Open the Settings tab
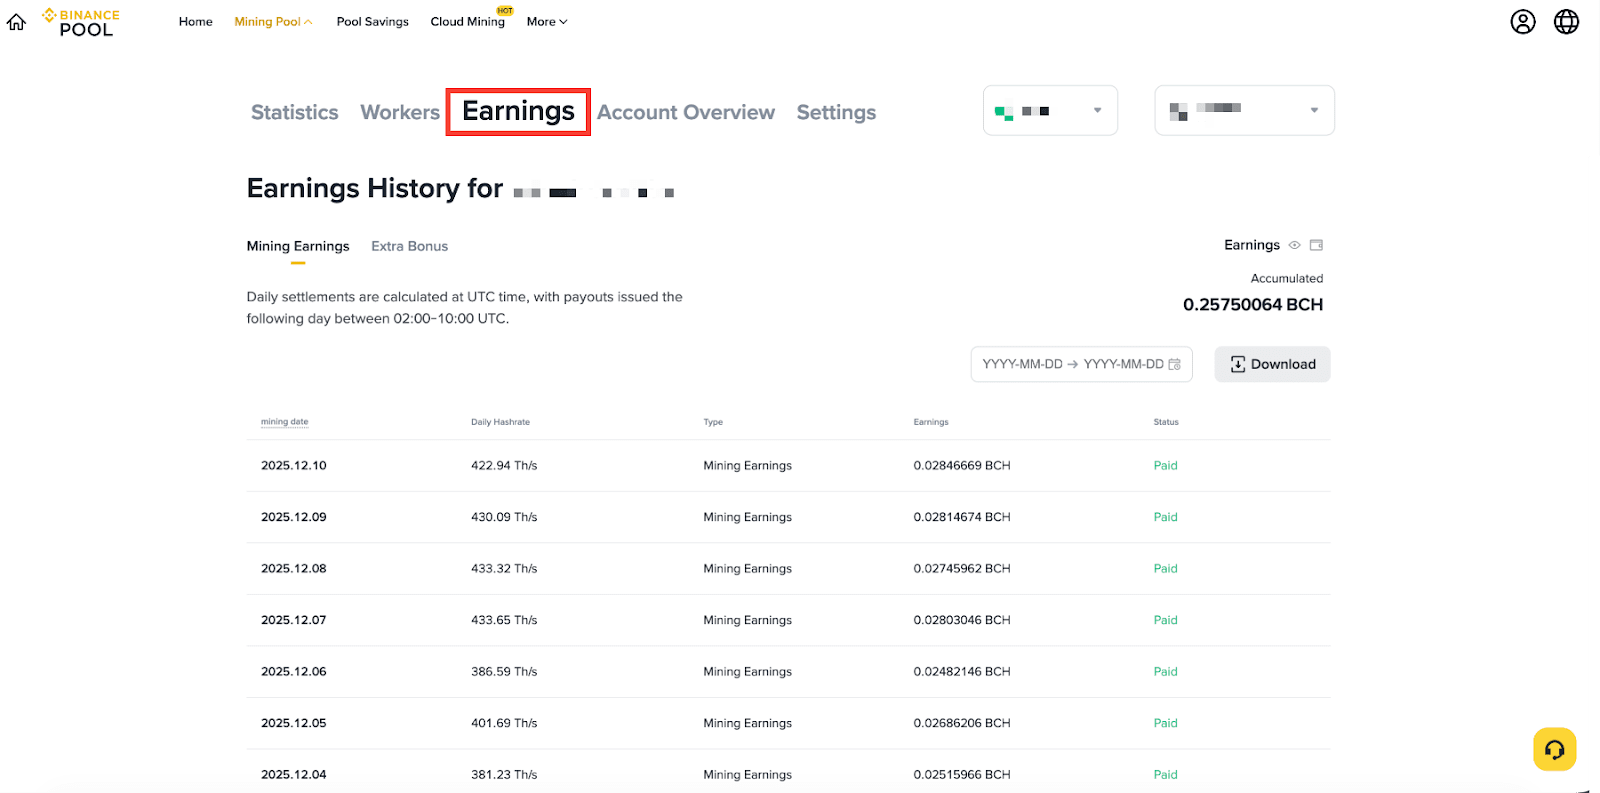 836,112
